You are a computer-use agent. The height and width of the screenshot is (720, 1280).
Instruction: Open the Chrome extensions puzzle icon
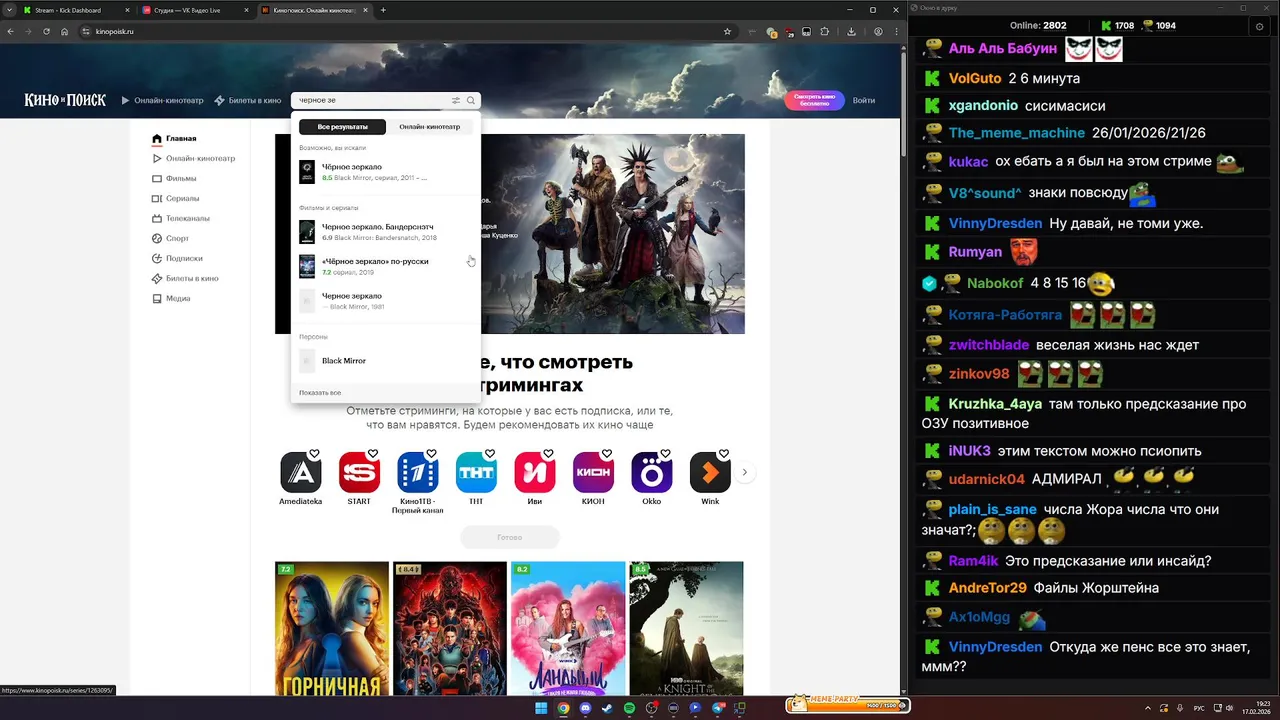tap(825, 31)
